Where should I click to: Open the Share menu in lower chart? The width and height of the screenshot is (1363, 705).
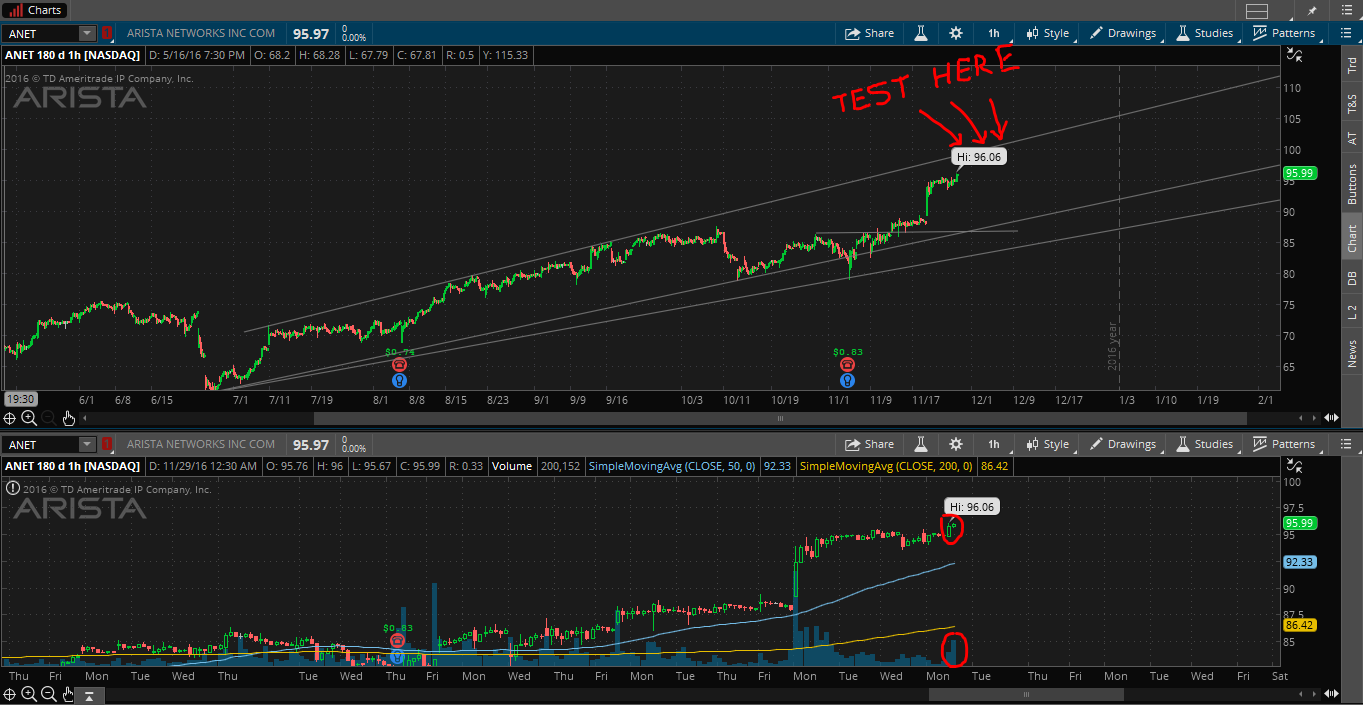(x=869, y=444)
